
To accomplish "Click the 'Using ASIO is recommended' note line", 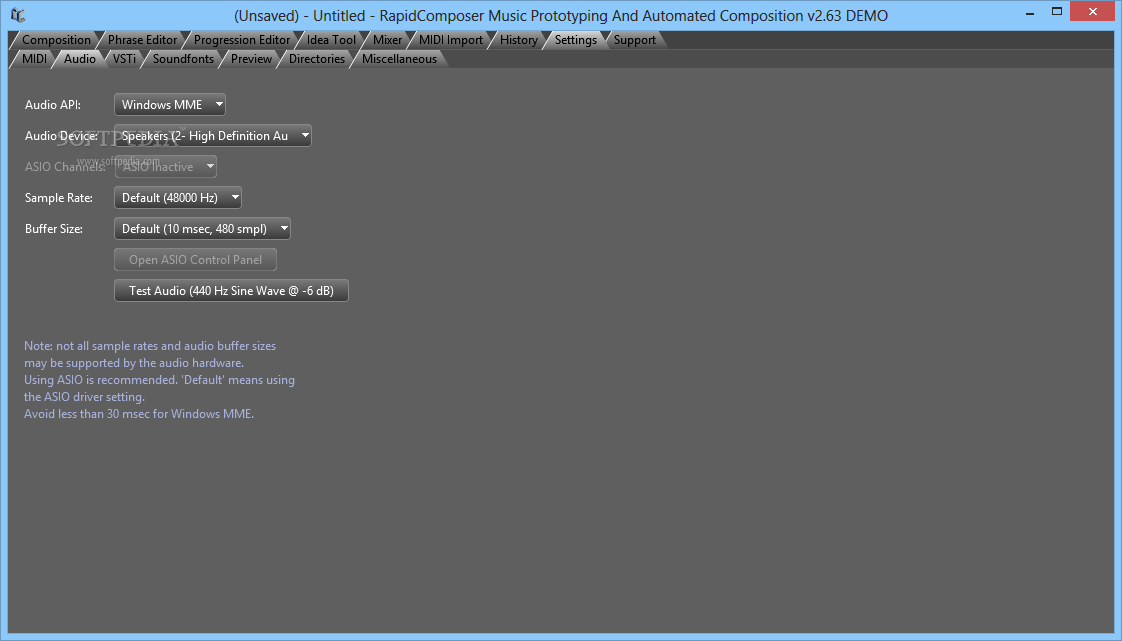I will [x=160, y=380].
